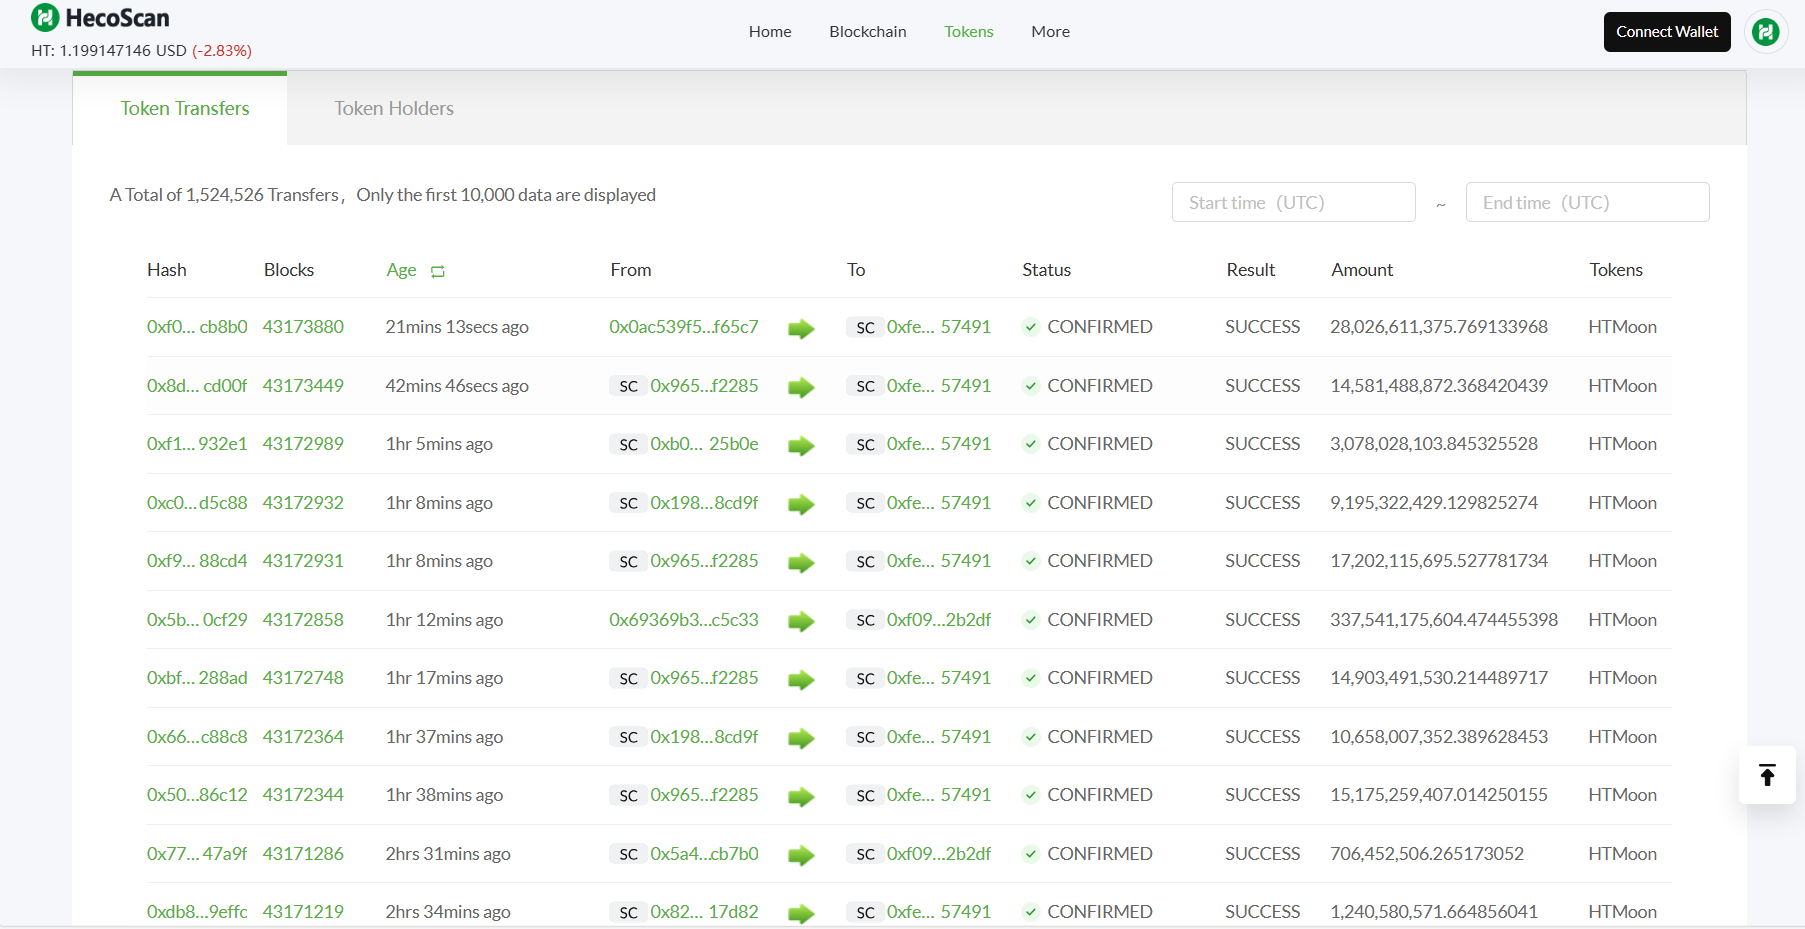
Task: Click SUCCESS result in block 43172748 row
Action: [x=1263, y=678]
